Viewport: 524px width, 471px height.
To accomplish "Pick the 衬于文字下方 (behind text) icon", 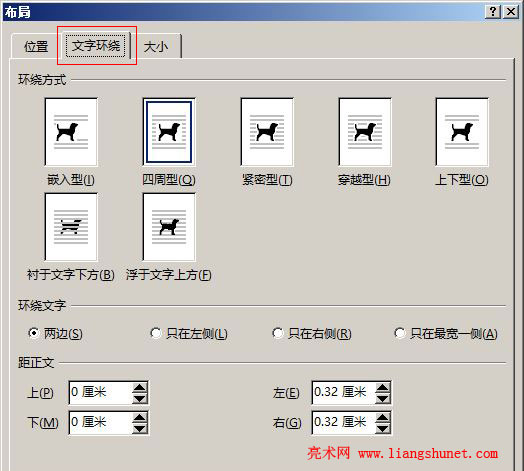I will 71,227.
